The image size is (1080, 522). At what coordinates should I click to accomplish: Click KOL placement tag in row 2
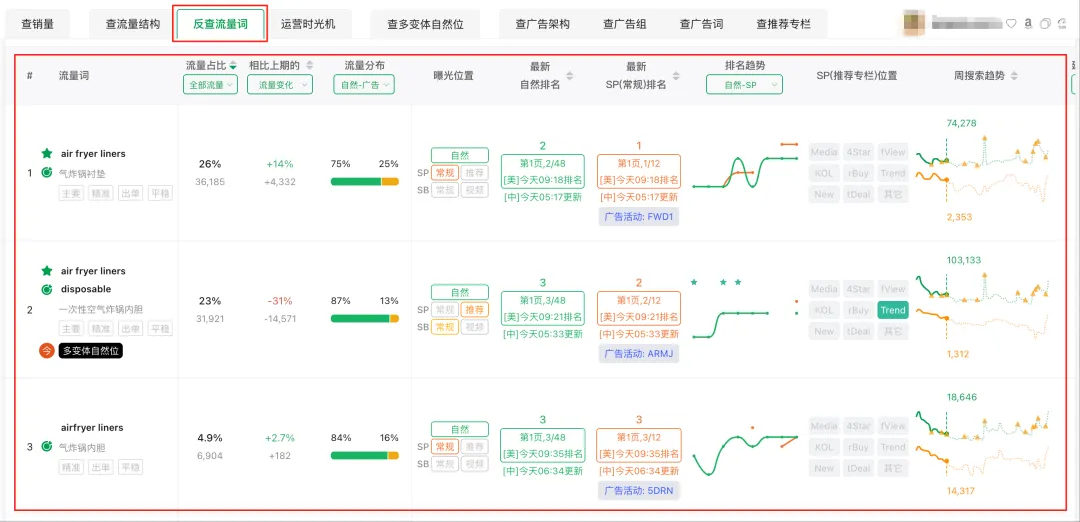pyautogui.click(x=824, y=310)
